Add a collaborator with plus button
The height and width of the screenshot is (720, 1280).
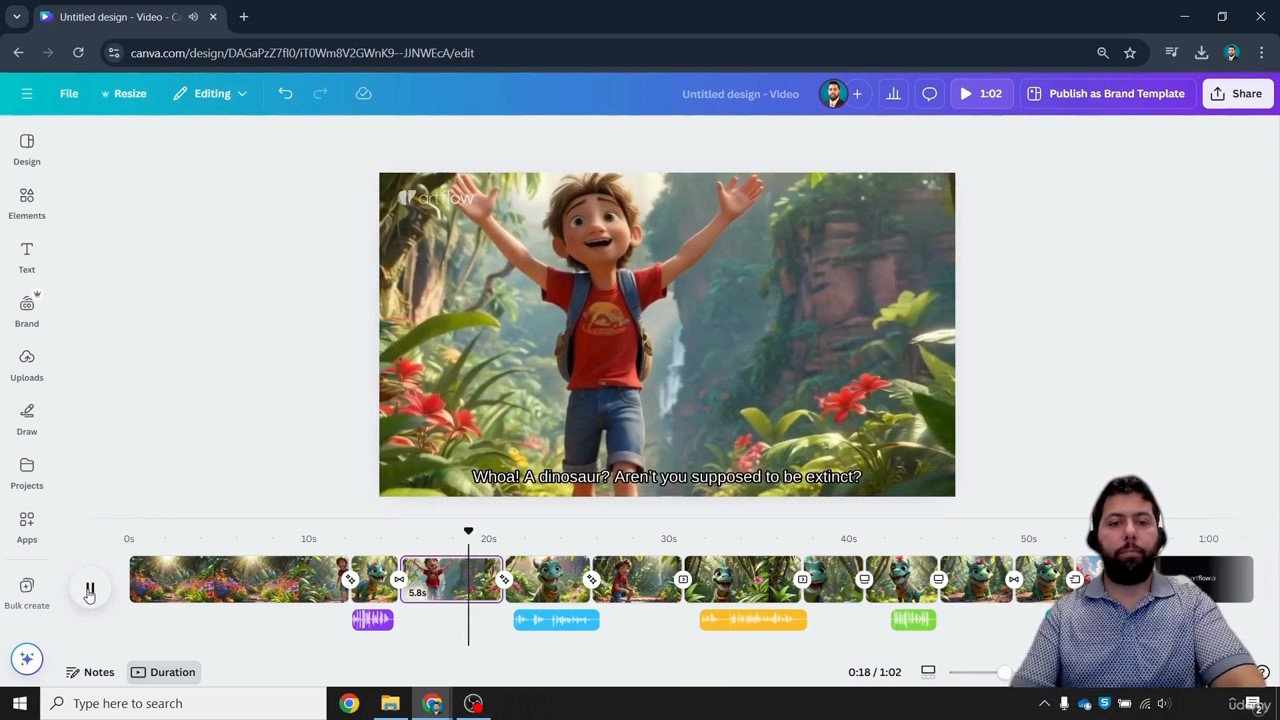point(857,94)
